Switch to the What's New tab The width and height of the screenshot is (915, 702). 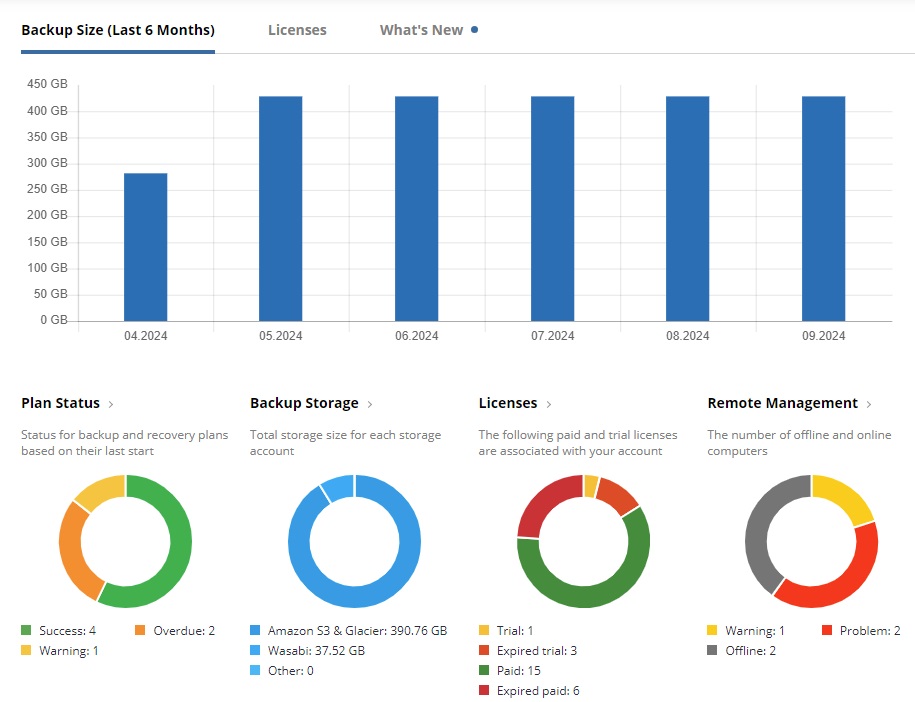pyautogui.click(x=421, y=30)
